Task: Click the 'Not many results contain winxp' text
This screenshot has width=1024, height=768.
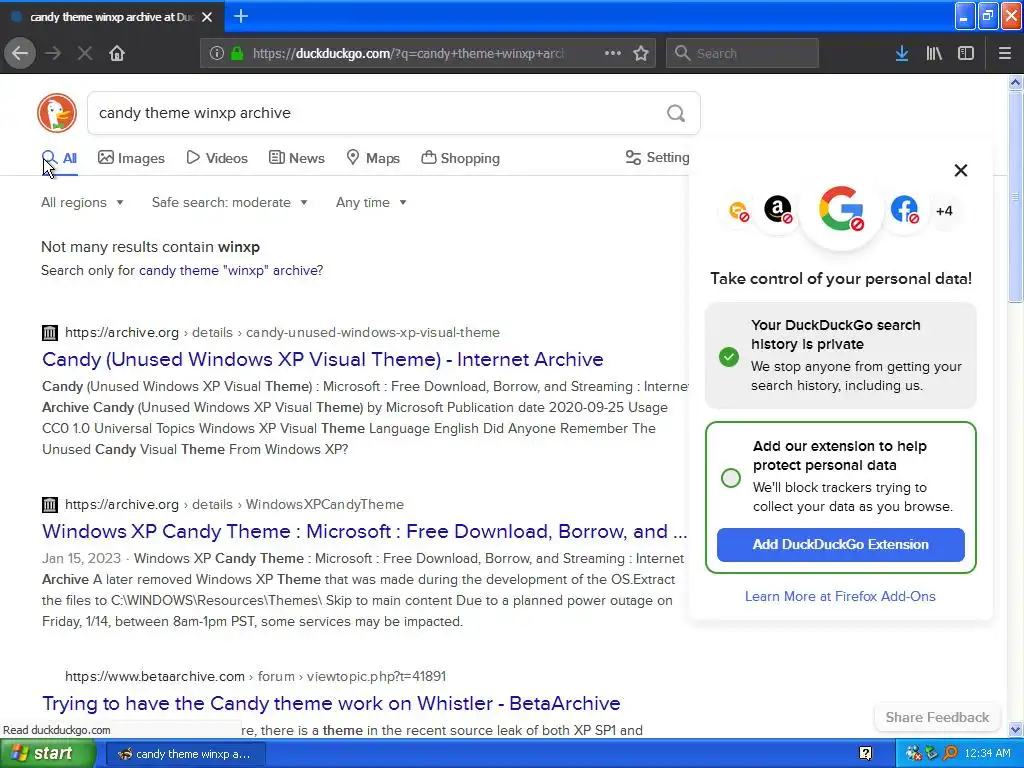Action: [x=150, y=247]
